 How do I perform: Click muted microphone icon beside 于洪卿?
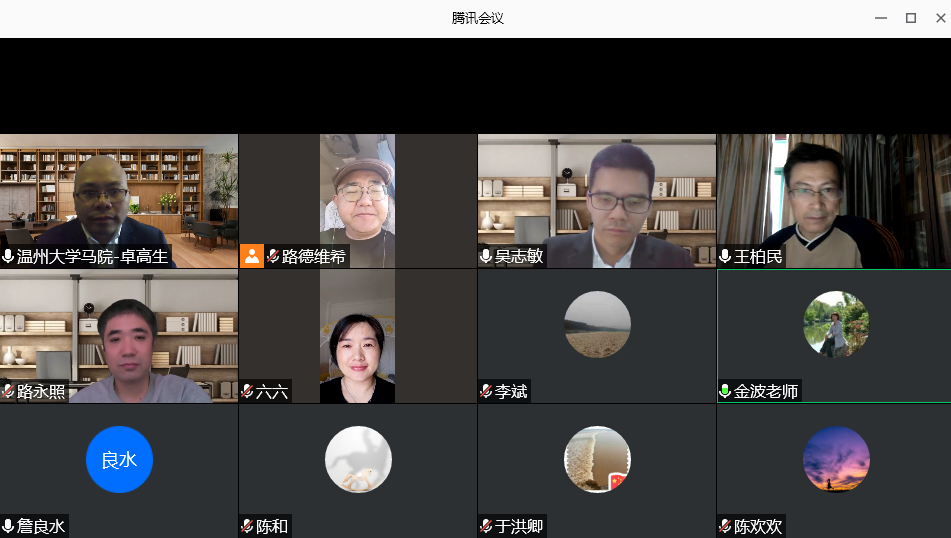click(486, 526)
